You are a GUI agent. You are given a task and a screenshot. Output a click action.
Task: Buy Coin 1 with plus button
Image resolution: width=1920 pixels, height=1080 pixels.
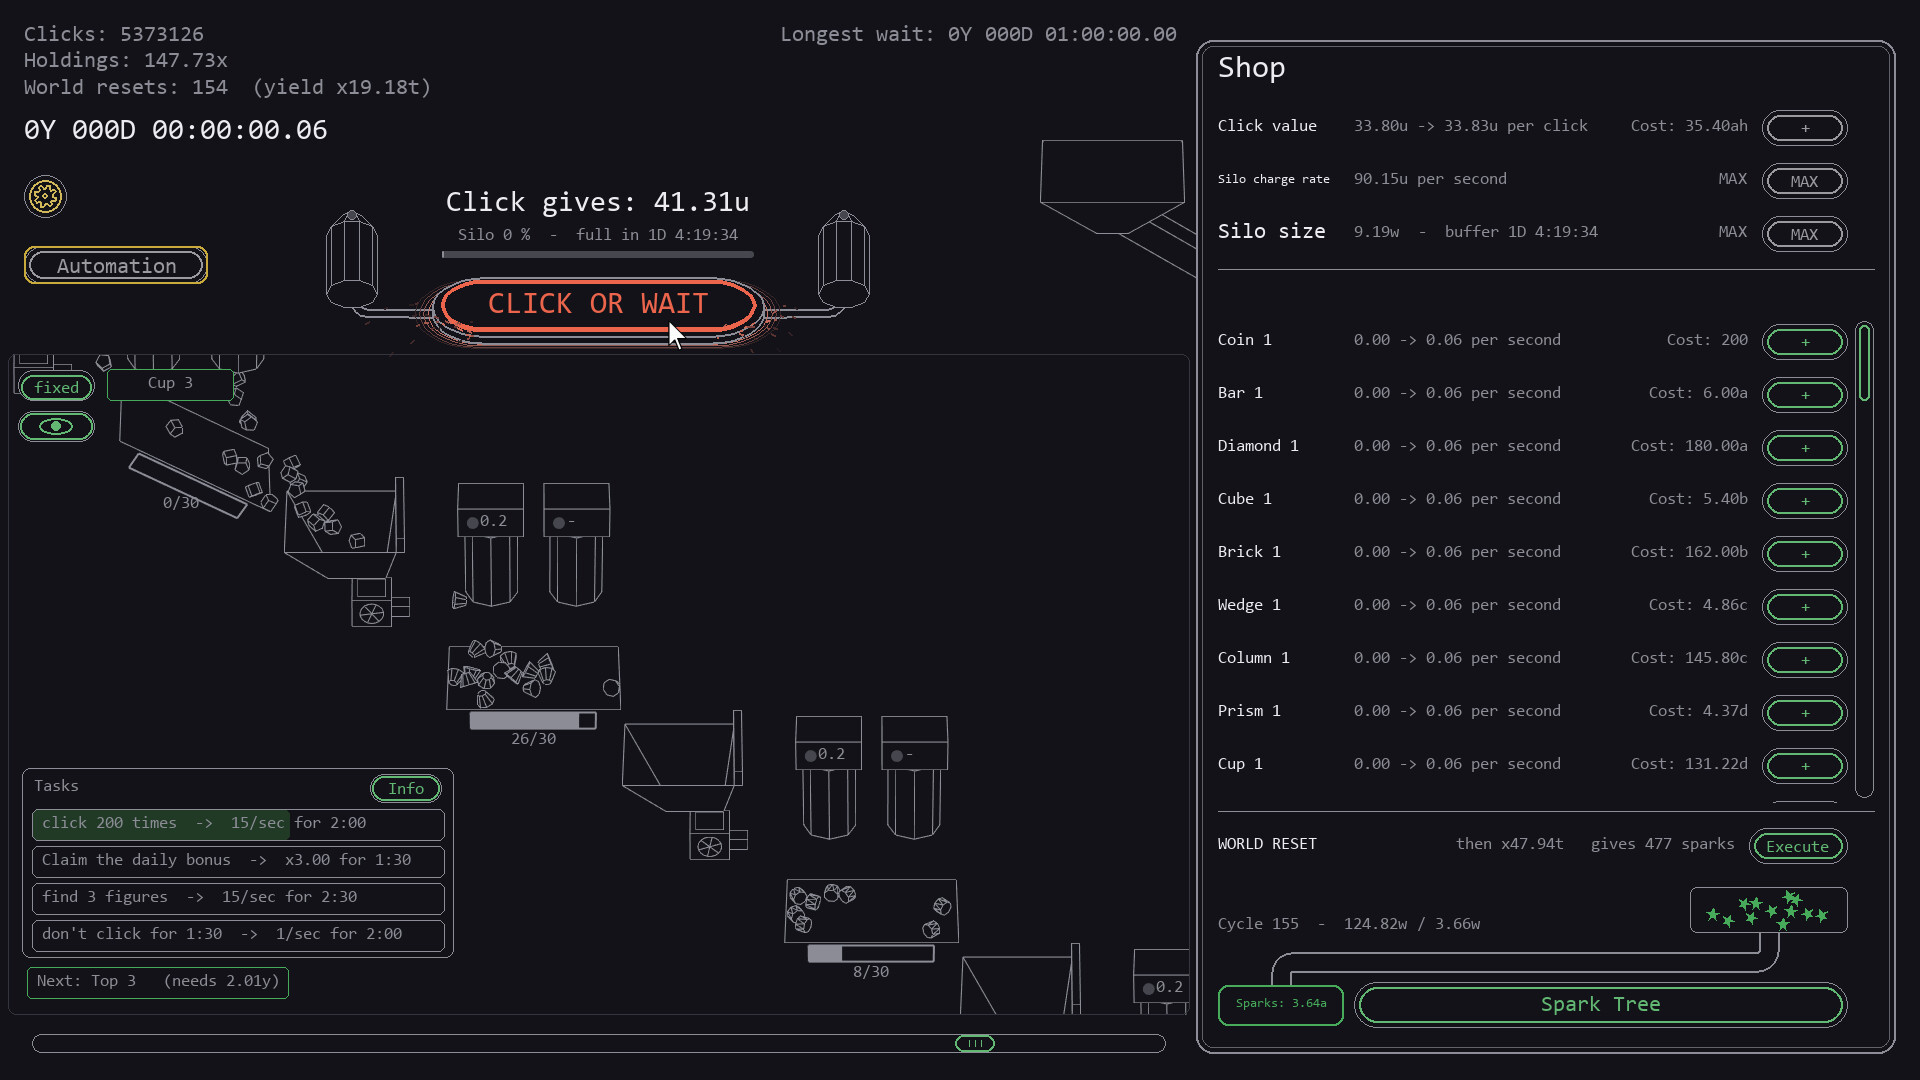[1805, 342]
